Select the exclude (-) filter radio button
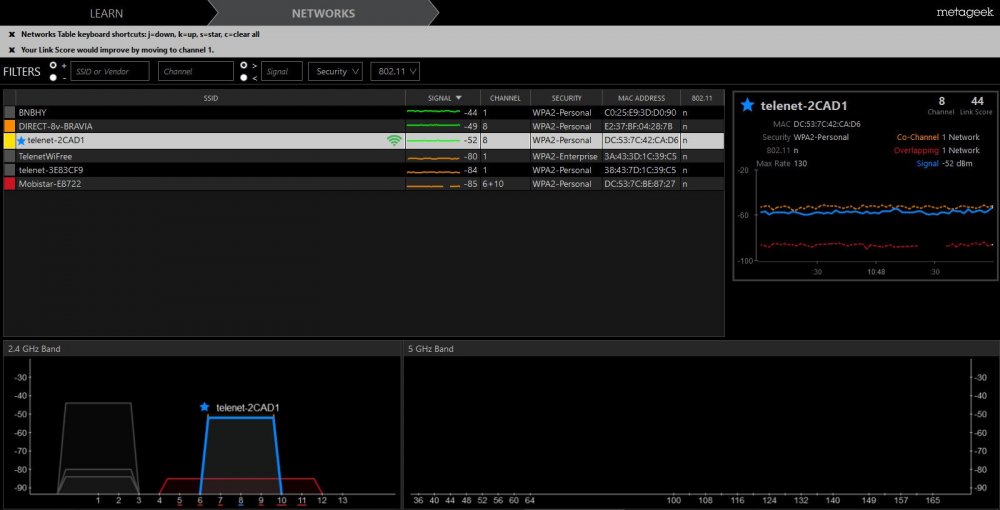The image size is (1000, 510). [52, 77]
